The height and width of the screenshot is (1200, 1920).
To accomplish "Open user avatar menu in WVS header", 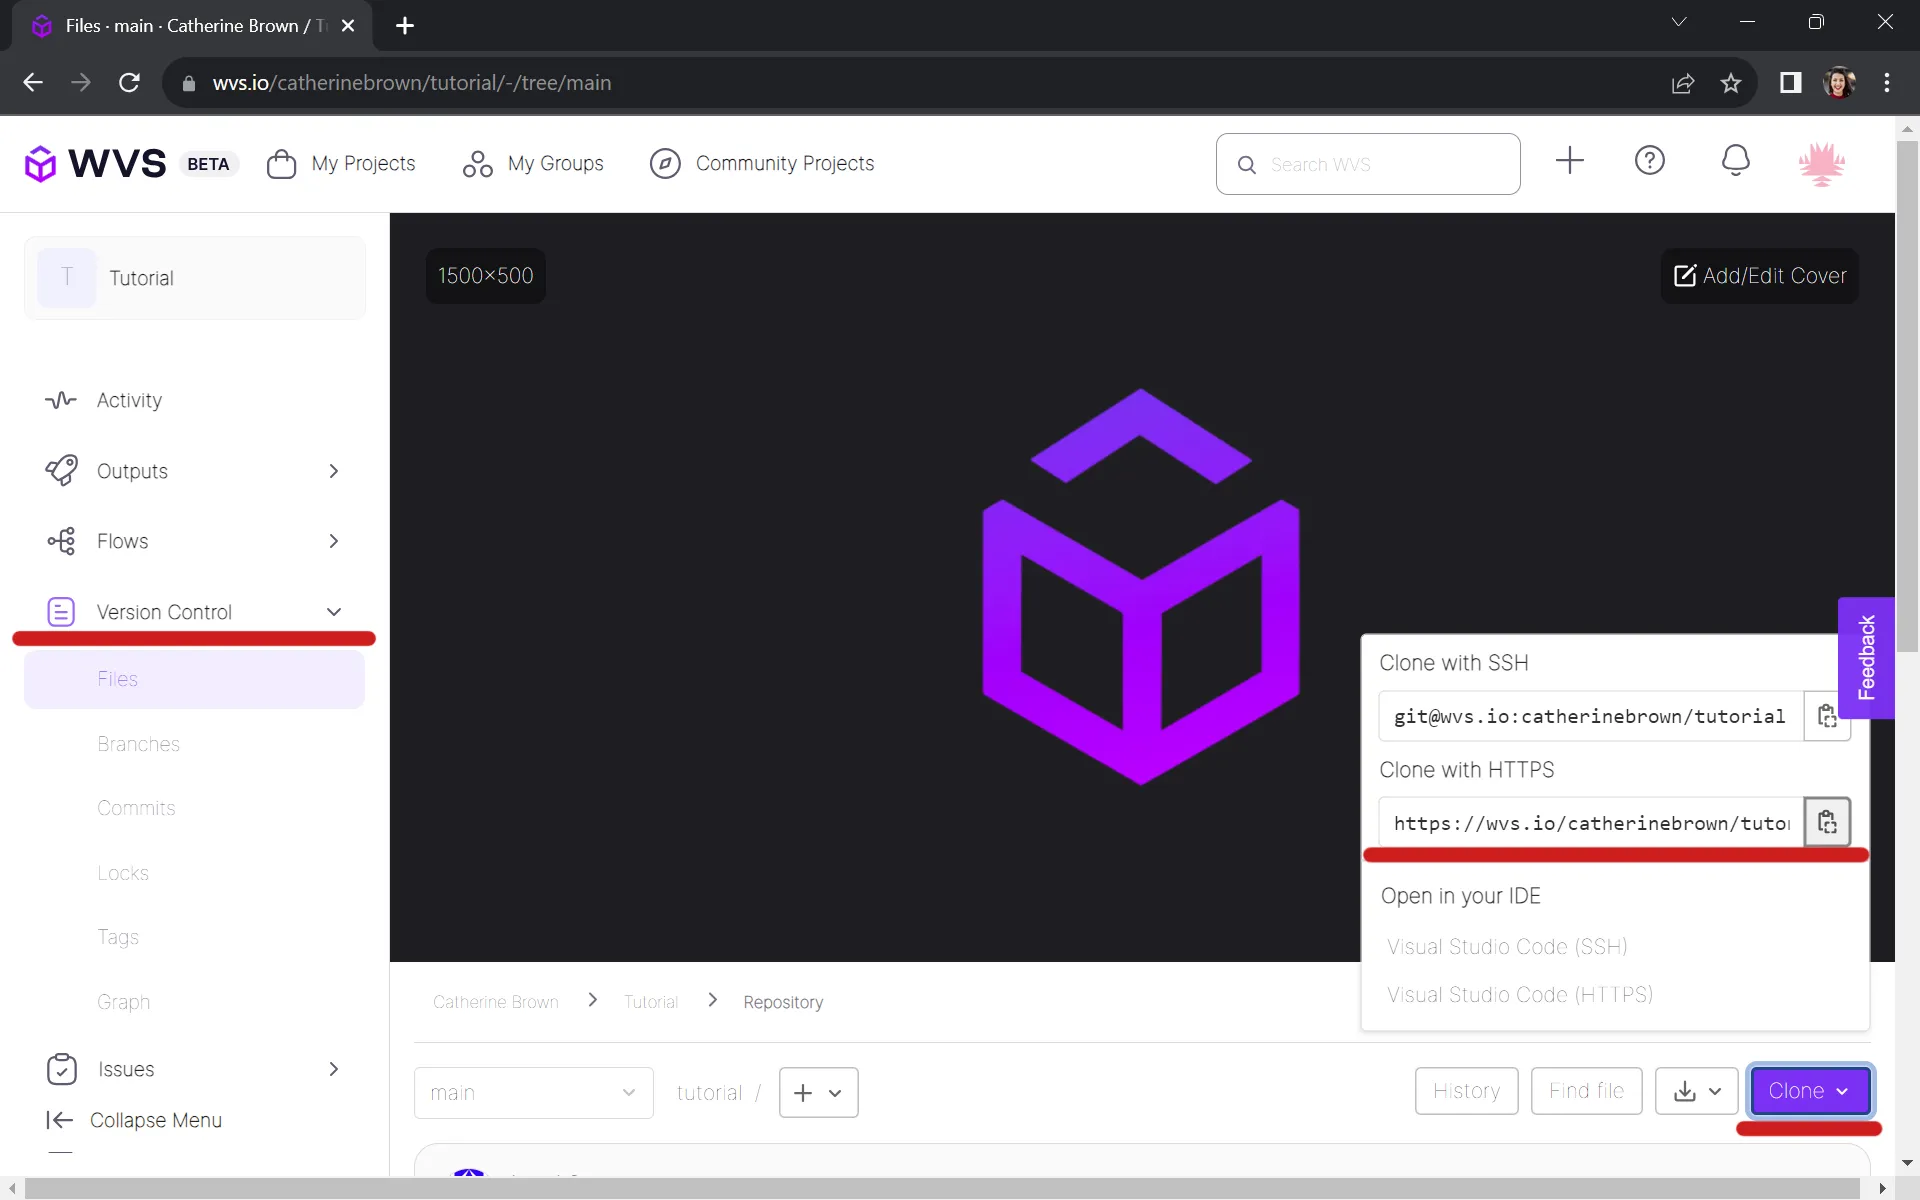I will point(1821,164).
